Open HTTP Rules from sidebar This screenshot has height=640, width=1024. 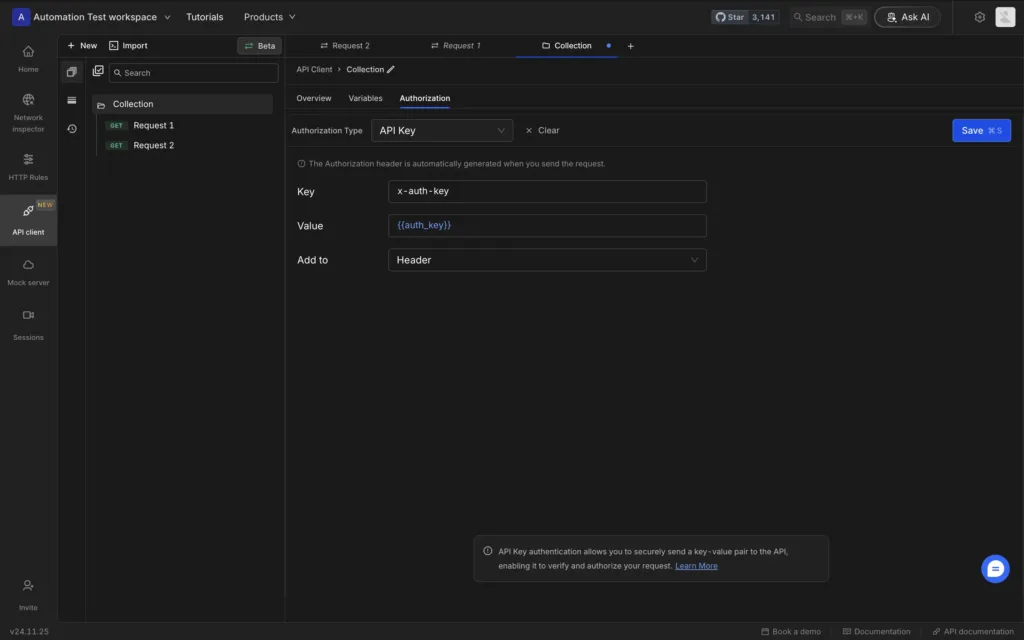click(x=28, y=167)
